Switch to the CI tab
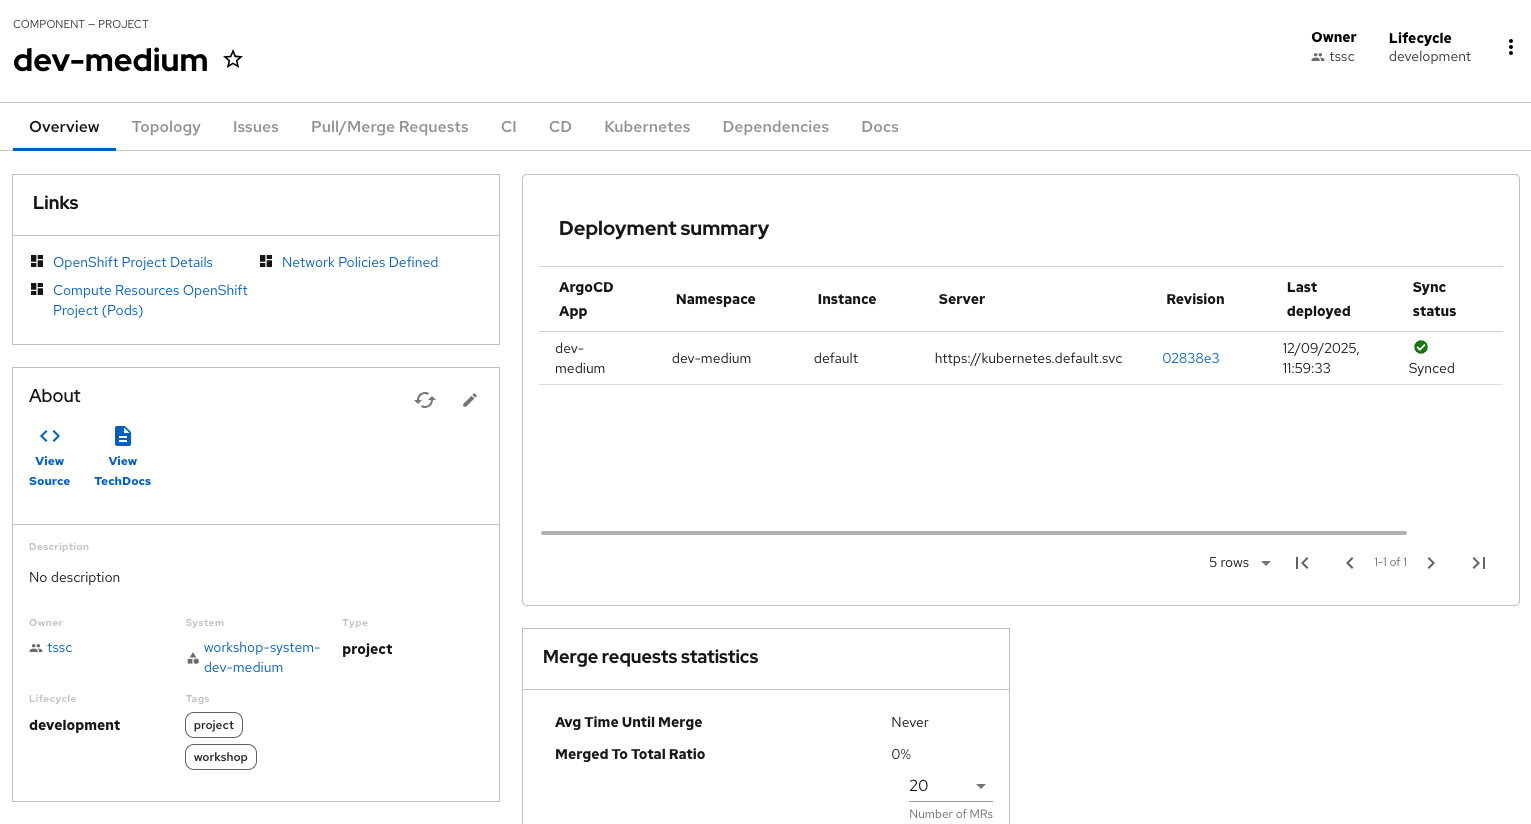1531x824 pixels. (x=509, y=127)
